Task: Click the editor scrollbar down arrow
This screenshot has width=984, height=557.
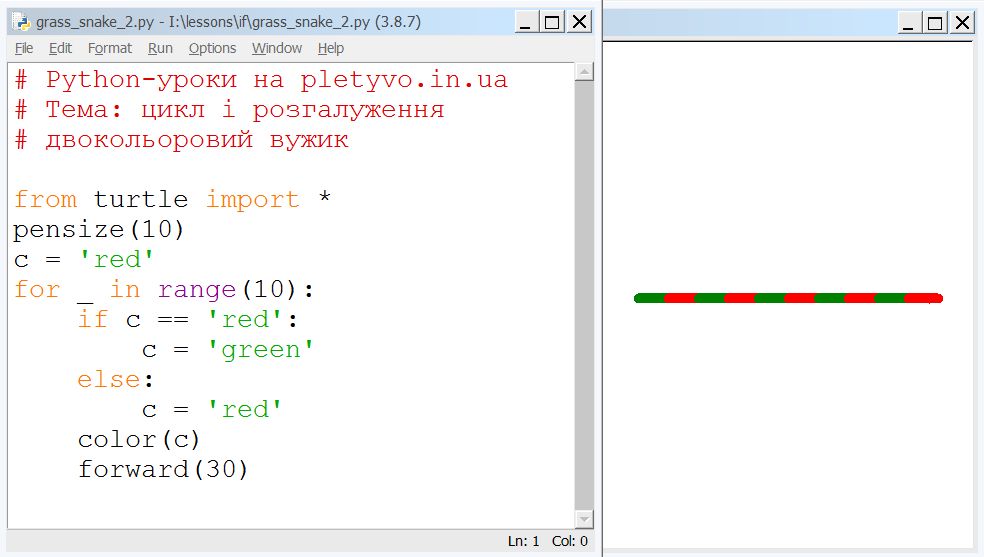Action: pyautogui.click(x=584, y=519)
